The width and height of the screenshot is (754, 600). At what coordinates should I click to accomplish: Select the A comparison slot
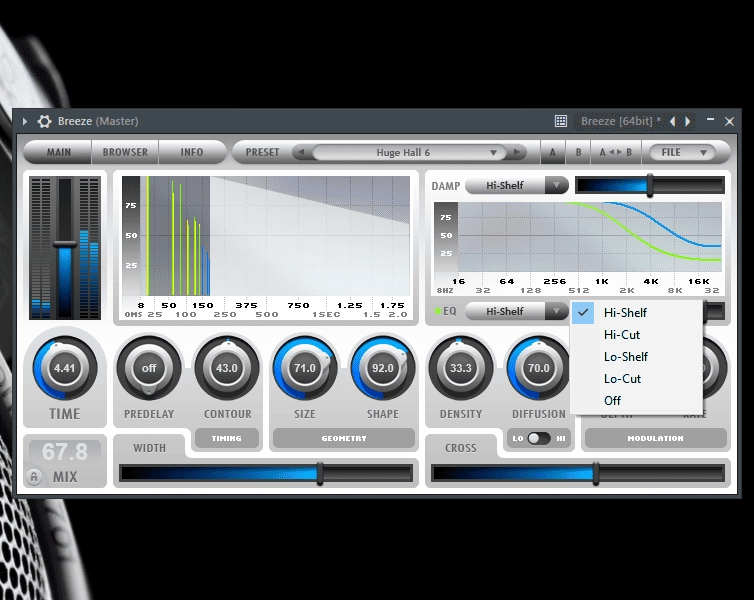tap(553, 152)
